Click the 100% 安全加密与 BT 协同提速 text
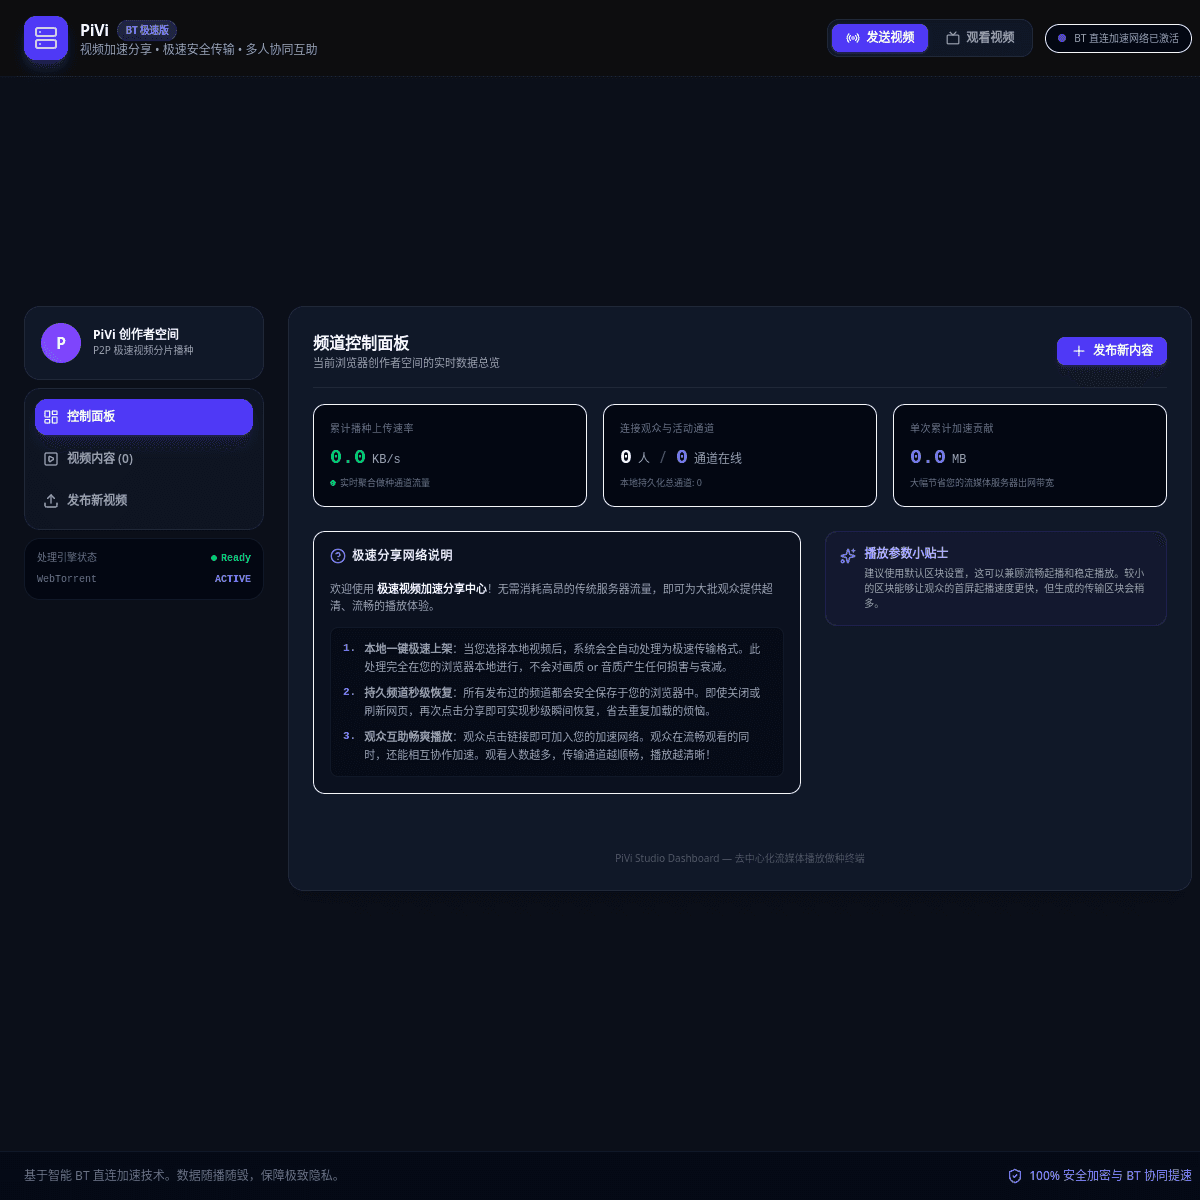Viewport: 1200px width, 1200px height. [x=1110, y=1176]
